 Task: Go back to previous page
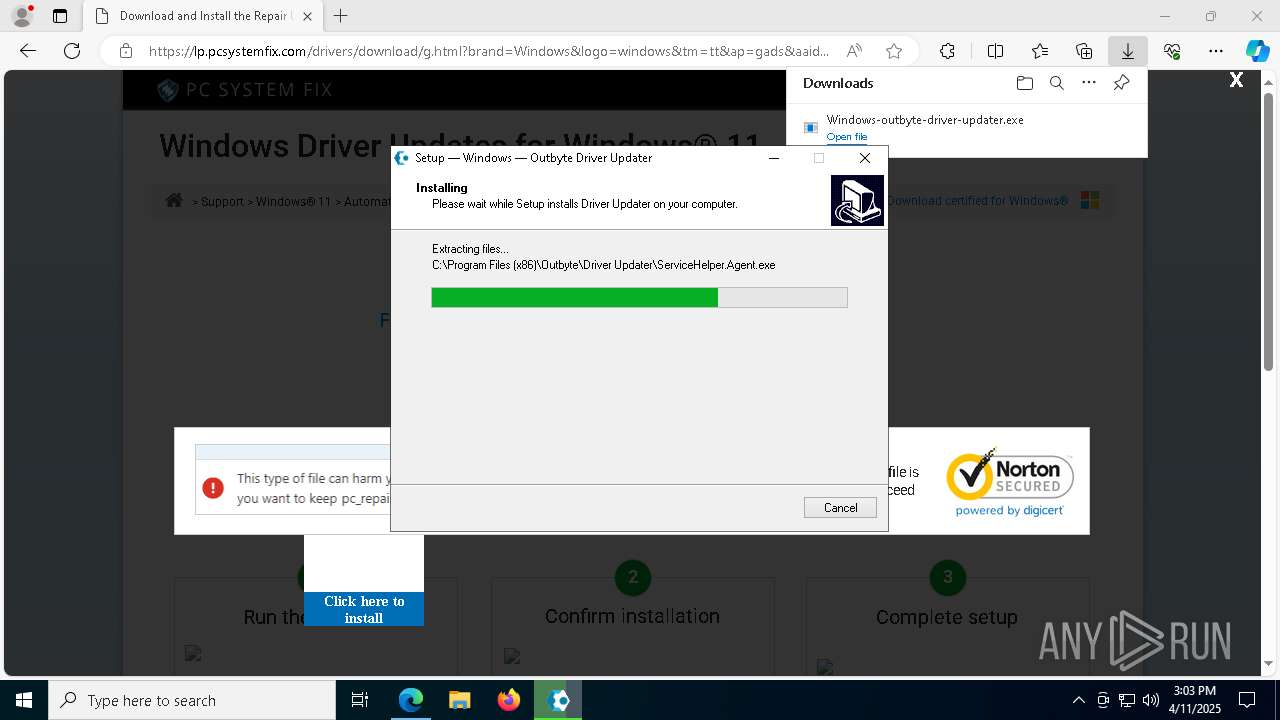coord(28,51)
